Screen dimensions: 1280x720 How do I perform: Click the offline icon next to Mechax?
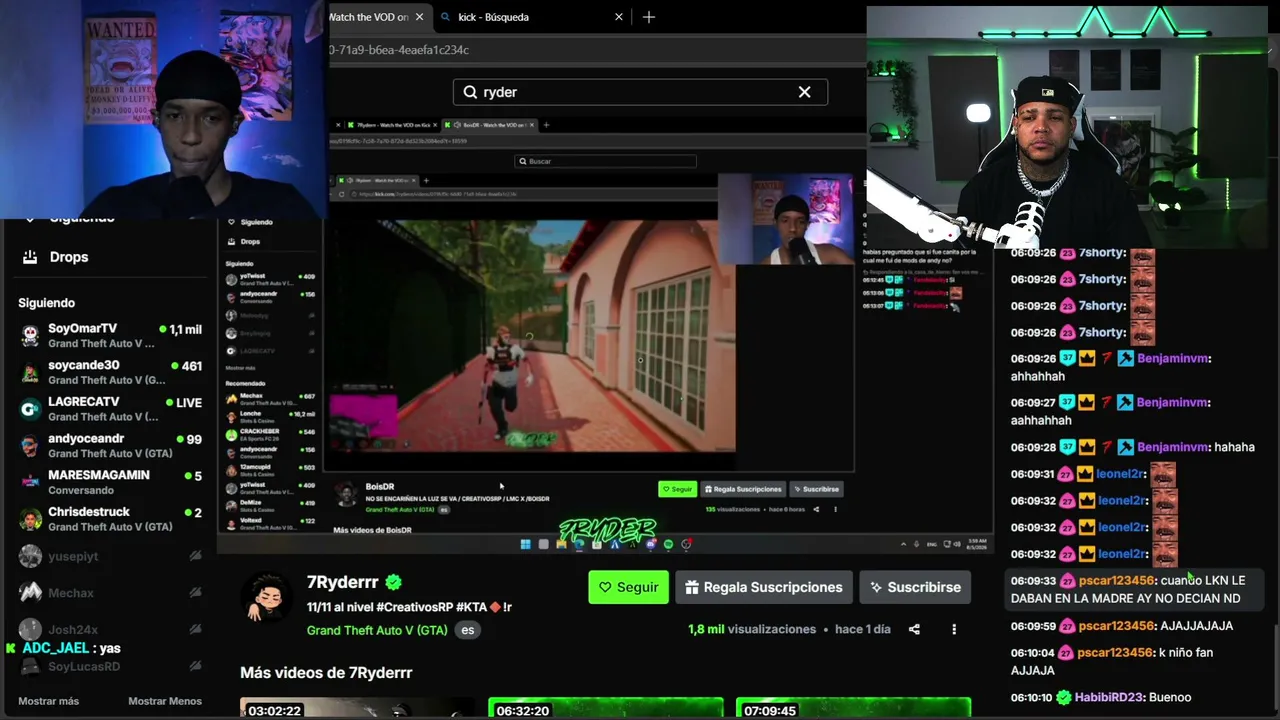coord(195,593)
